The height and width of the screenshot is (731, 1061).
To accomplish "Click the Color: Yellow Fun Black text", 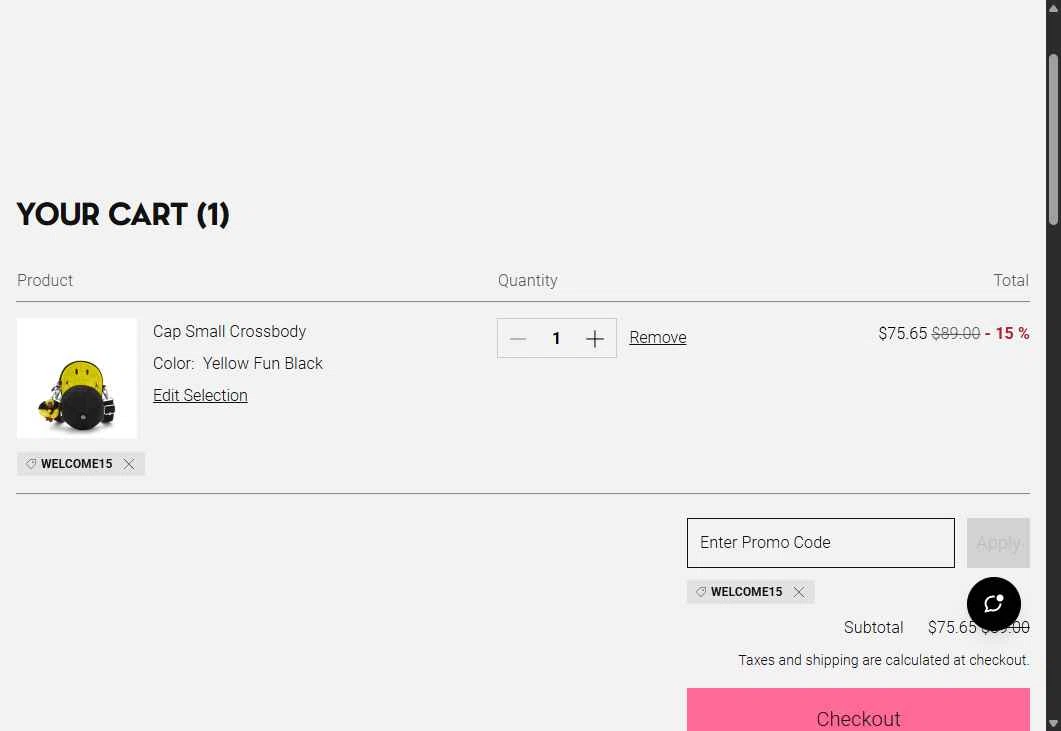I will tap(238, 364).
